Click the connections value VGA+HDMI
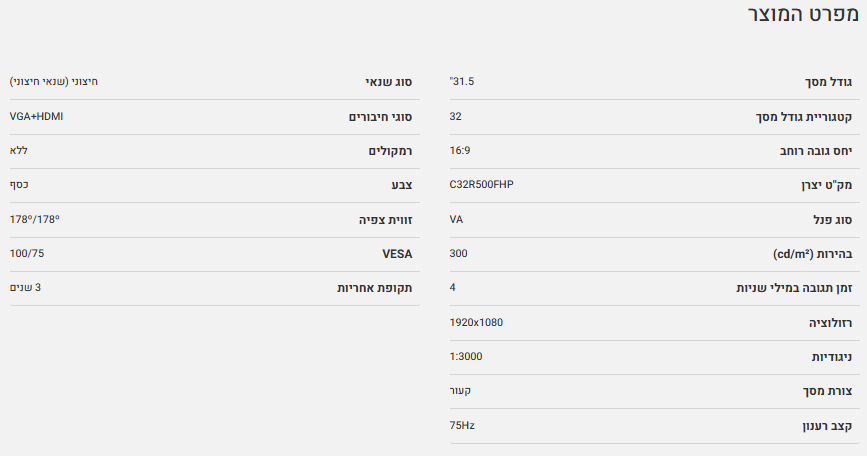 coord(36,116)
